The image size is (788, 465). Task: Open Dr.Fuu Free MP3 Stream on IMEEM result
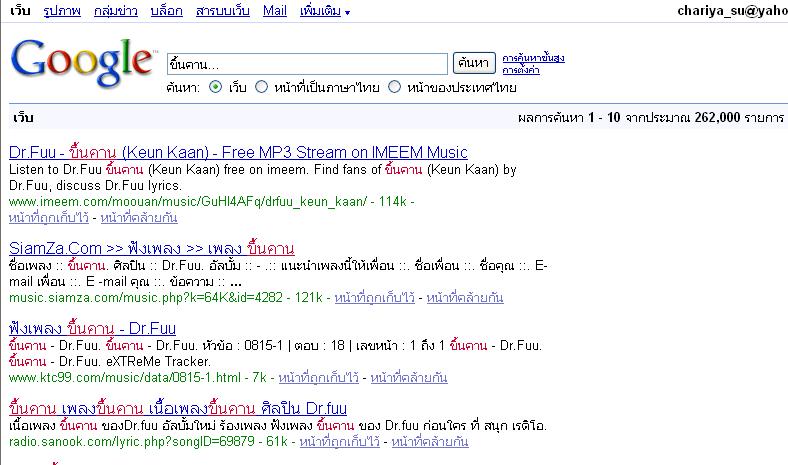point(238,152)
